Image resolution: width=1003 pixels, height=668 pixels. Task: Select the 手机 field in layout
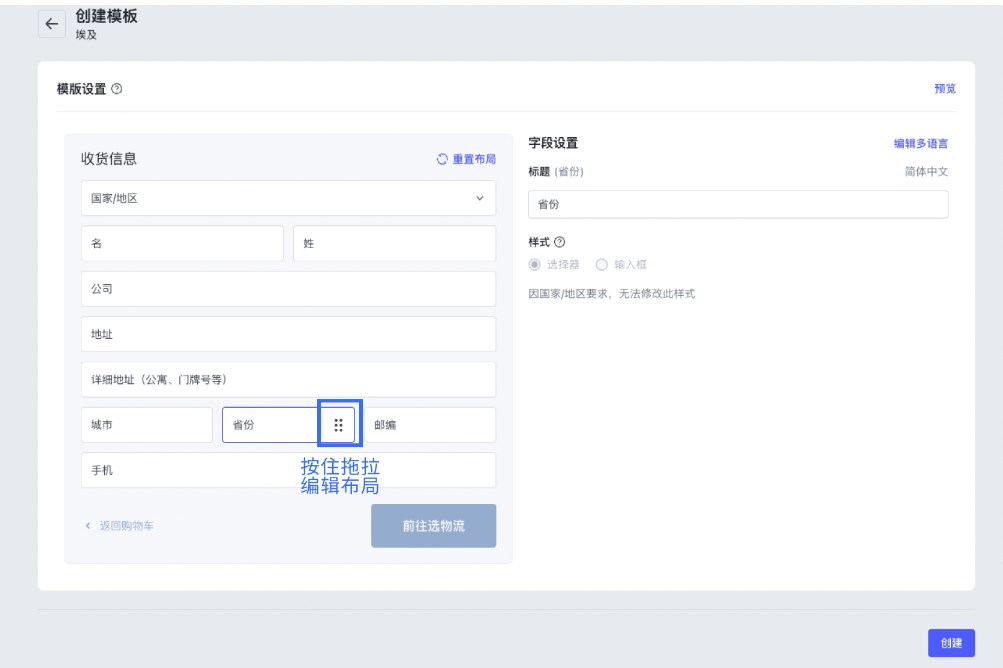click(288, 470)
